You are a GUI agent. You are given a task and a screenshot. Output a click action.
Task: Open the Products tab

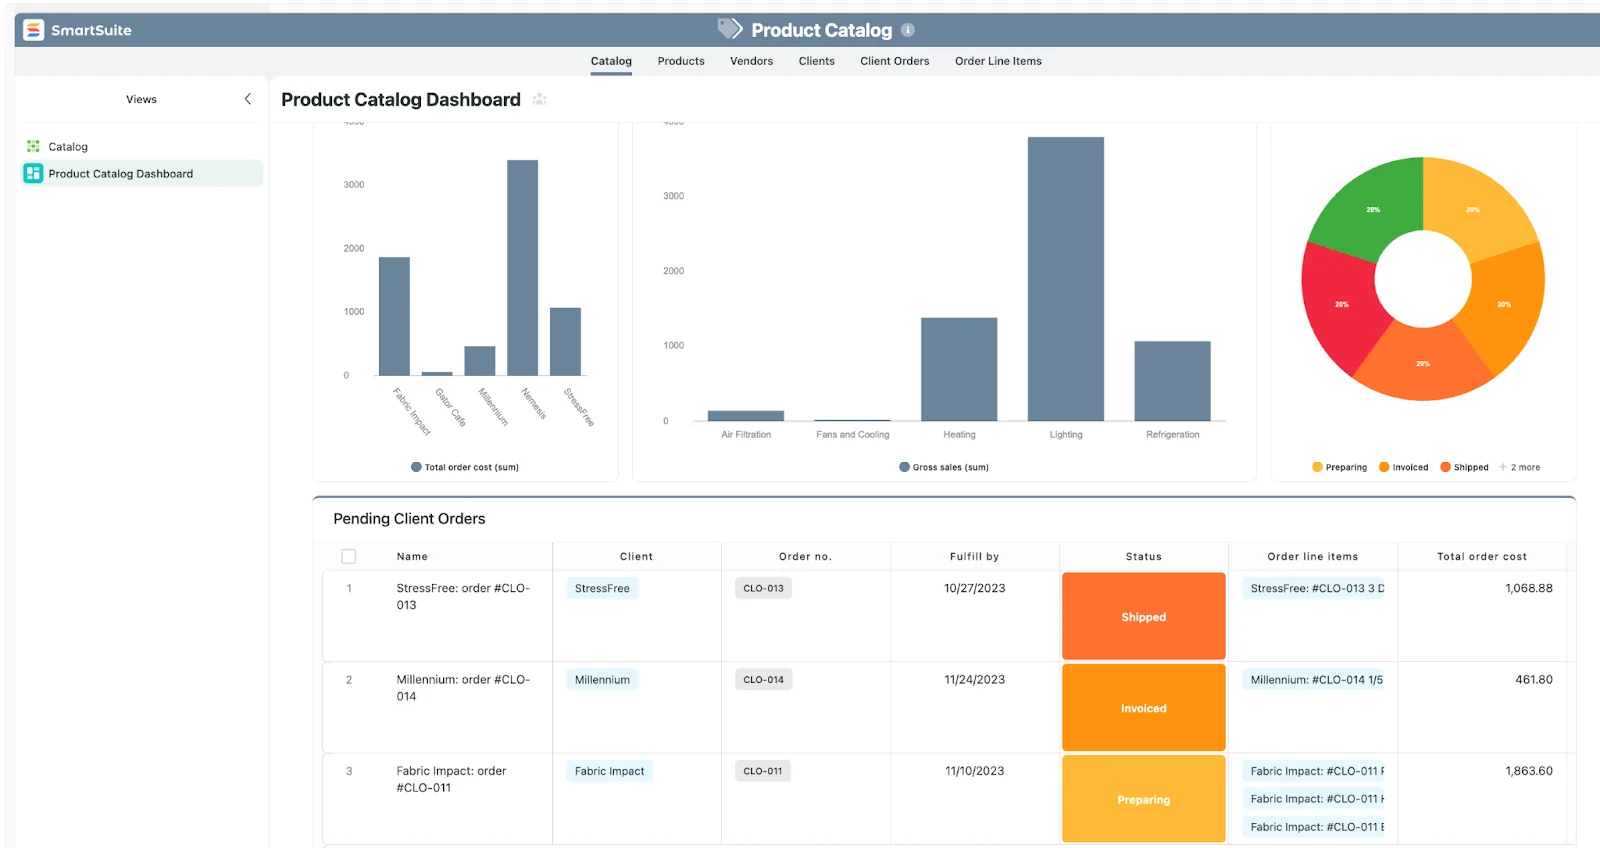coord(681,61)
